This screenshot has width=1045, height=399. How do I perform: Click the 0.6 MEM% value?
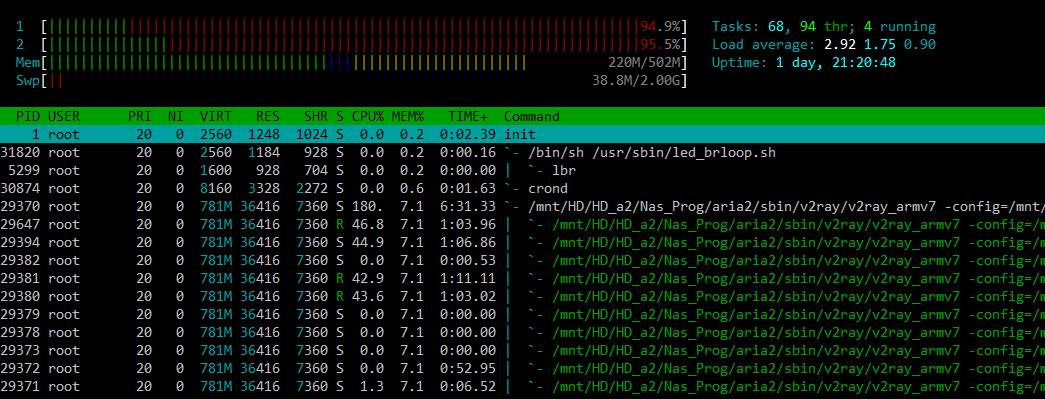(413, 189)
